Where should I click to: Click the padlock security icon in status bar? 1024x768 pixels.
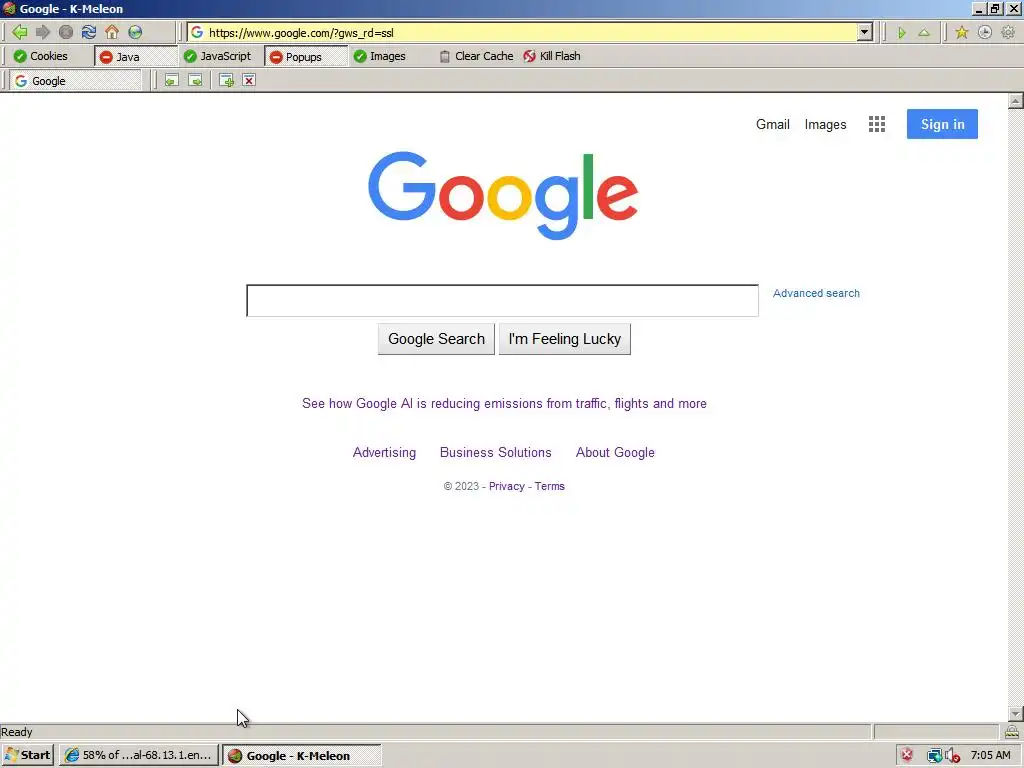[x=1012, y=731]
